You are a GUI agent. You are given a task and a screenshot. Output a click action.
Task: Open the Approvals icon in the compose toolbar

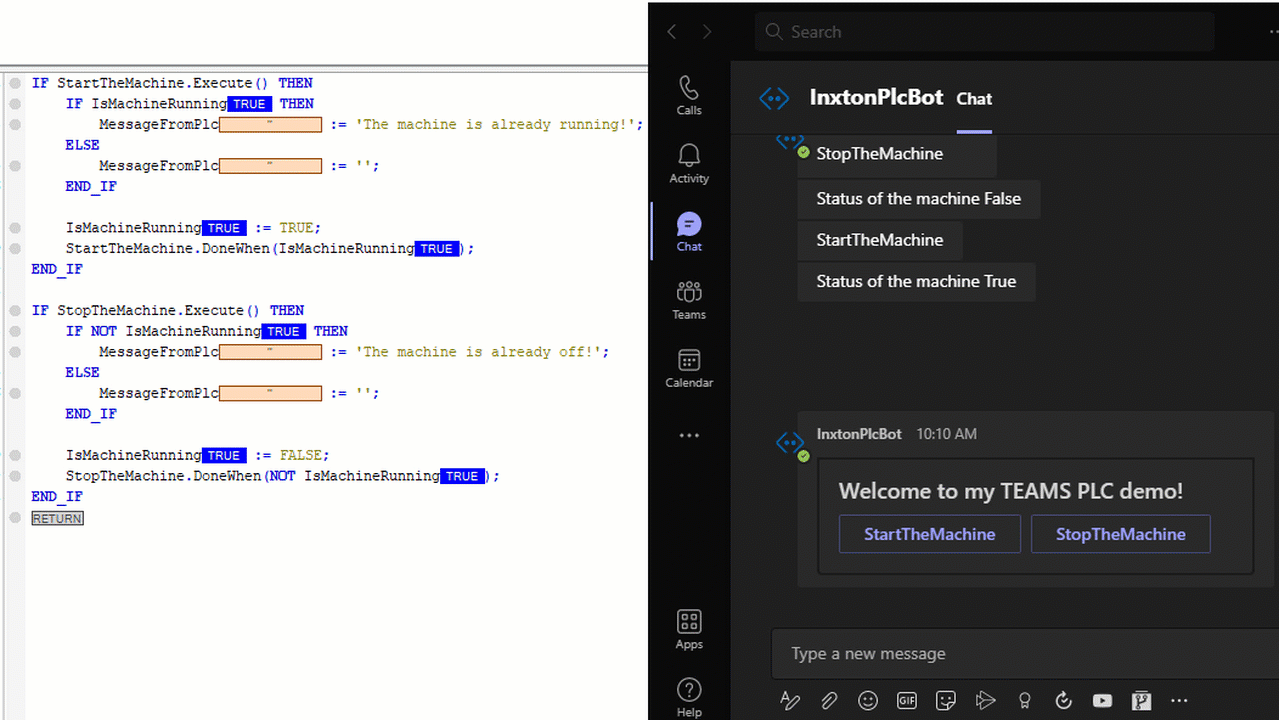(1063, 701)
